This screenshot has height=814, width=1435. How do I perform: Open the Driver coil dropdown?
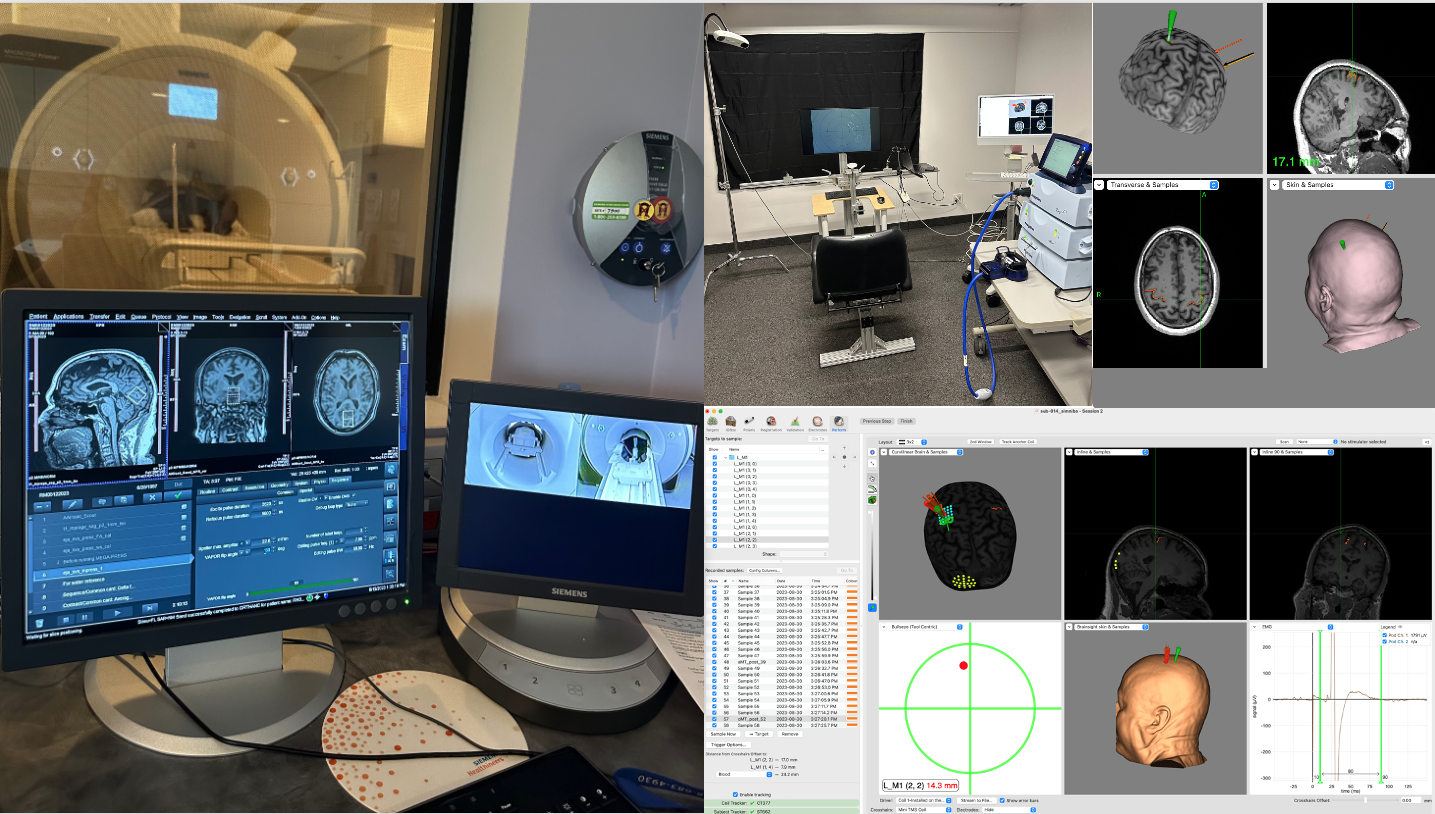click(924, 800)
